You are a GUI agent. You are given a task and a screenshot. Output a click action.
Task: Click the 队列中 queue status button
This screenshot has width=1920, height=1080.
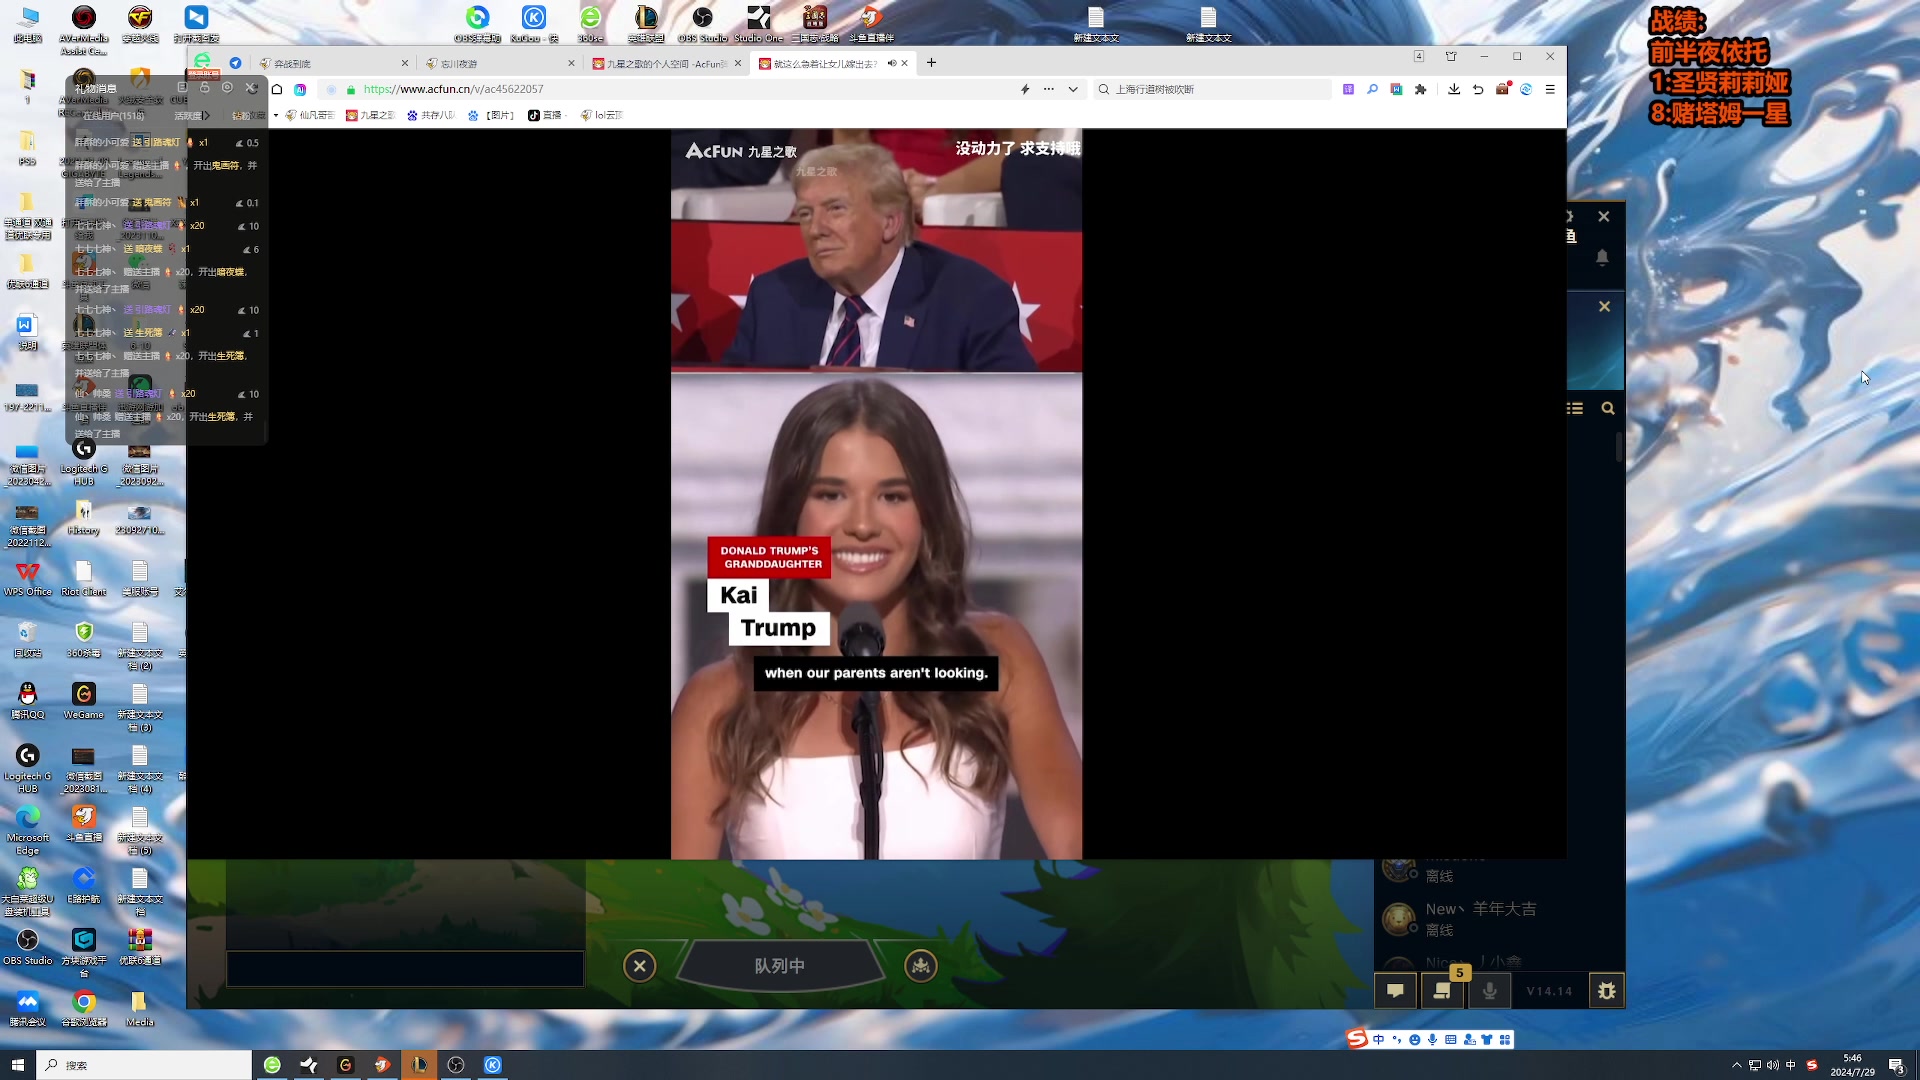(x=780, y=966)
